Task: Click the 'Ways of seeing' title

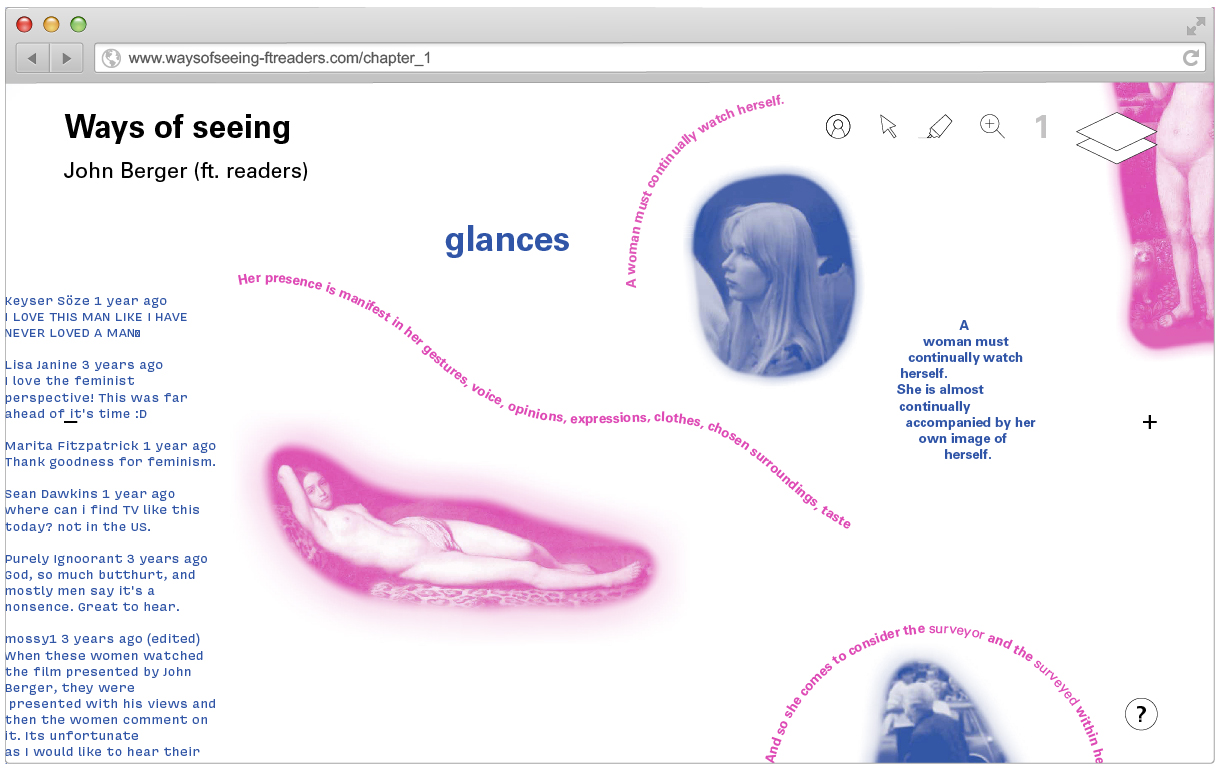Action: click(177, 127)
